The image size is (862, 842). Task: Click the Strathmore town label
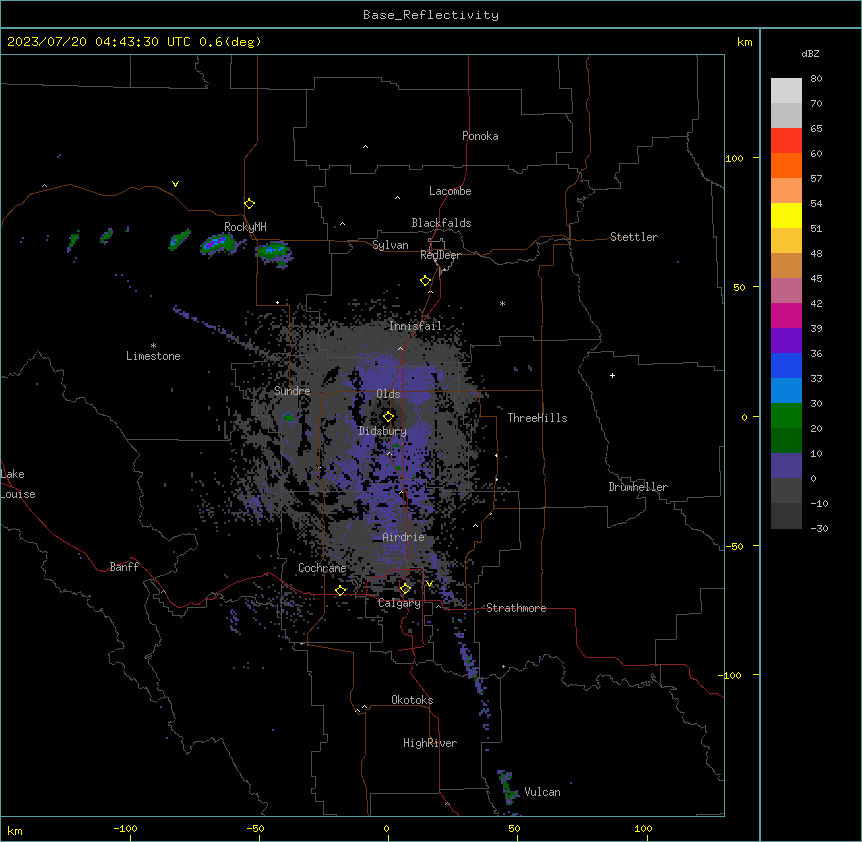(516, 608)
